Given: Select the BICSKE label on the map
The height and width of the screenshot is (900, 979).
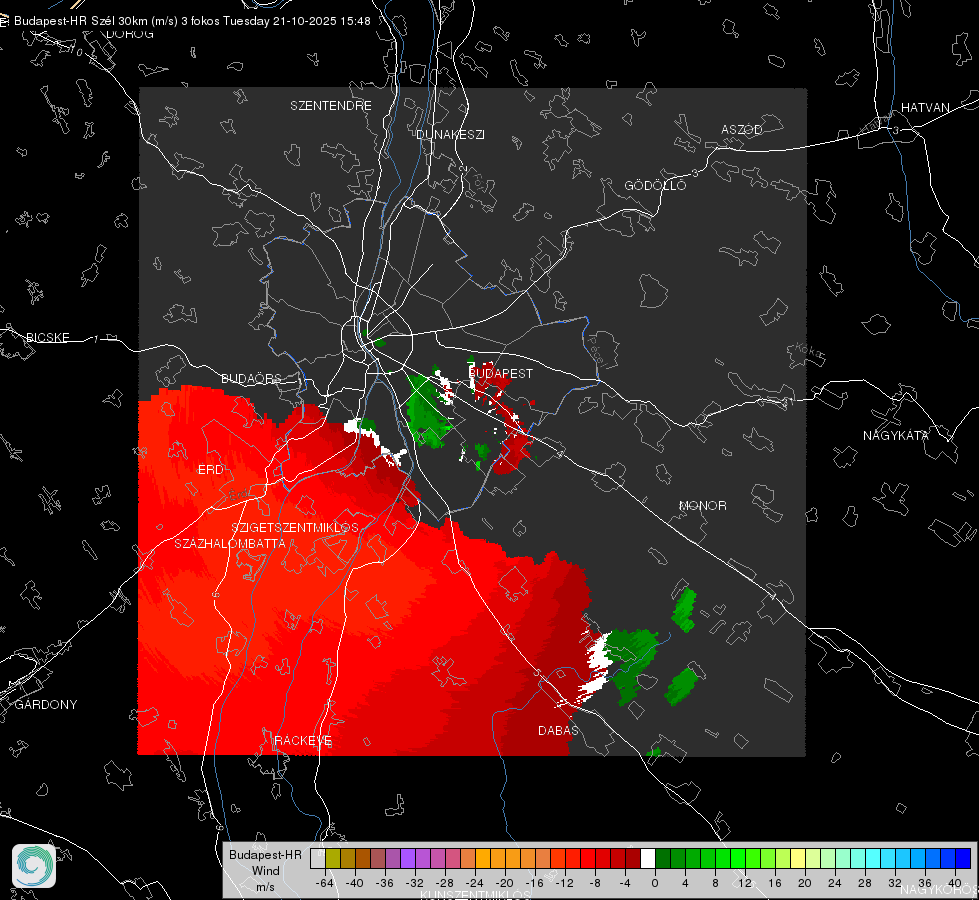Looking at the screenshot, I should (x=48, y=337).
